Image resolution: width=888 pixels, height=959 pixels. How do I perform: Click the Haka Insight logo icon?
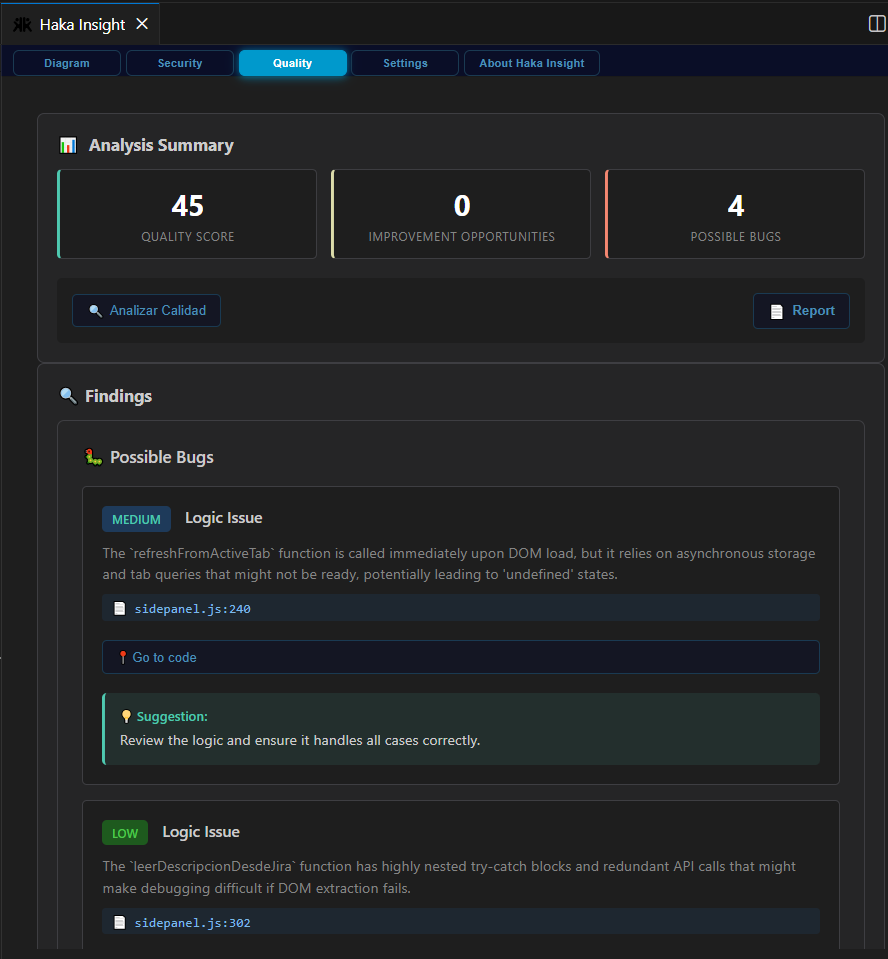(23, 24)
